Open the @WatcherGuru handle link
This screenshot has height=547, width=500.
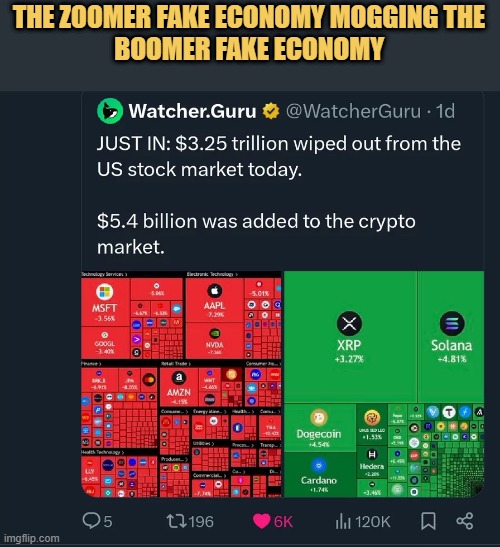point(353,111)
